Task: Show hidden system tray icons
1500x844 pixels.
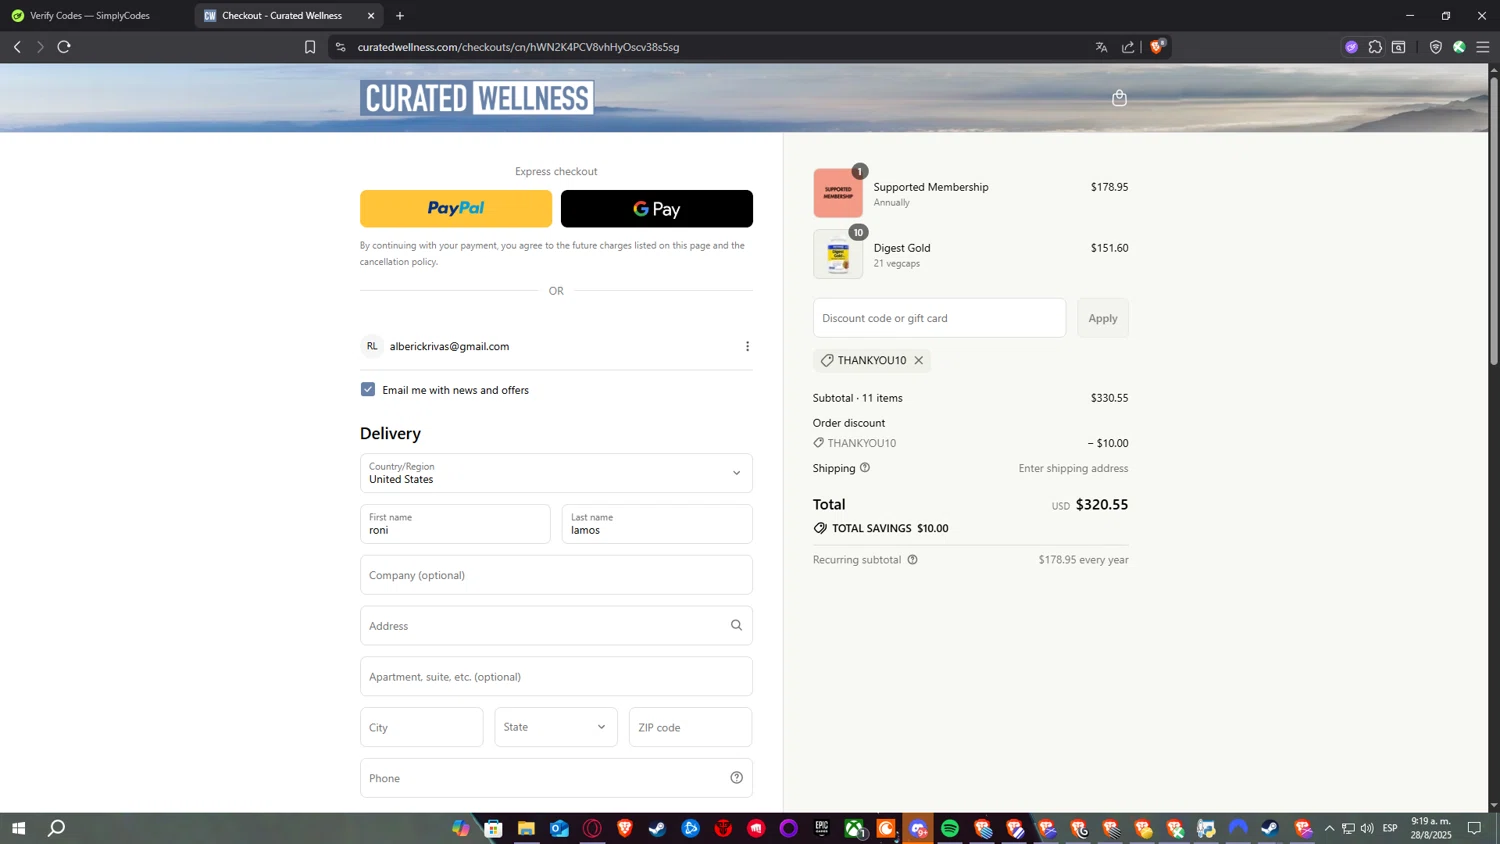Action: click(x=1329, y=828)
